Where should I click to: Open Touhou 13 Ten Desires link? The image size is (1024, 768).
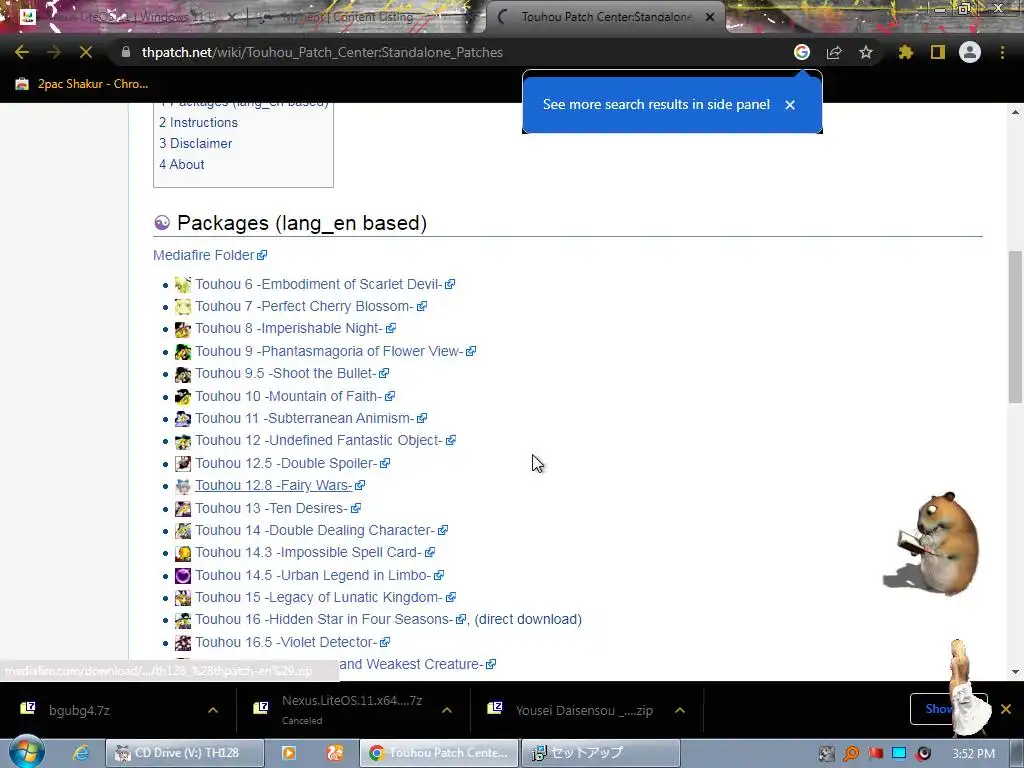[x=278, y=508]
